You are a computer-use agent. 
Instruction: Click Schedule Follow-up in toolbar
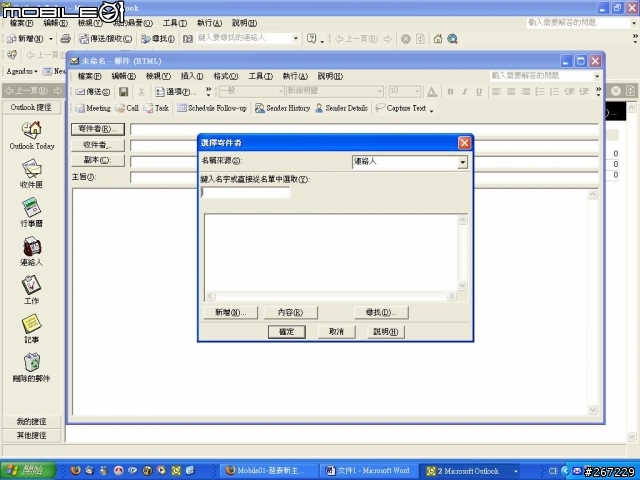(x=212, y=108)
